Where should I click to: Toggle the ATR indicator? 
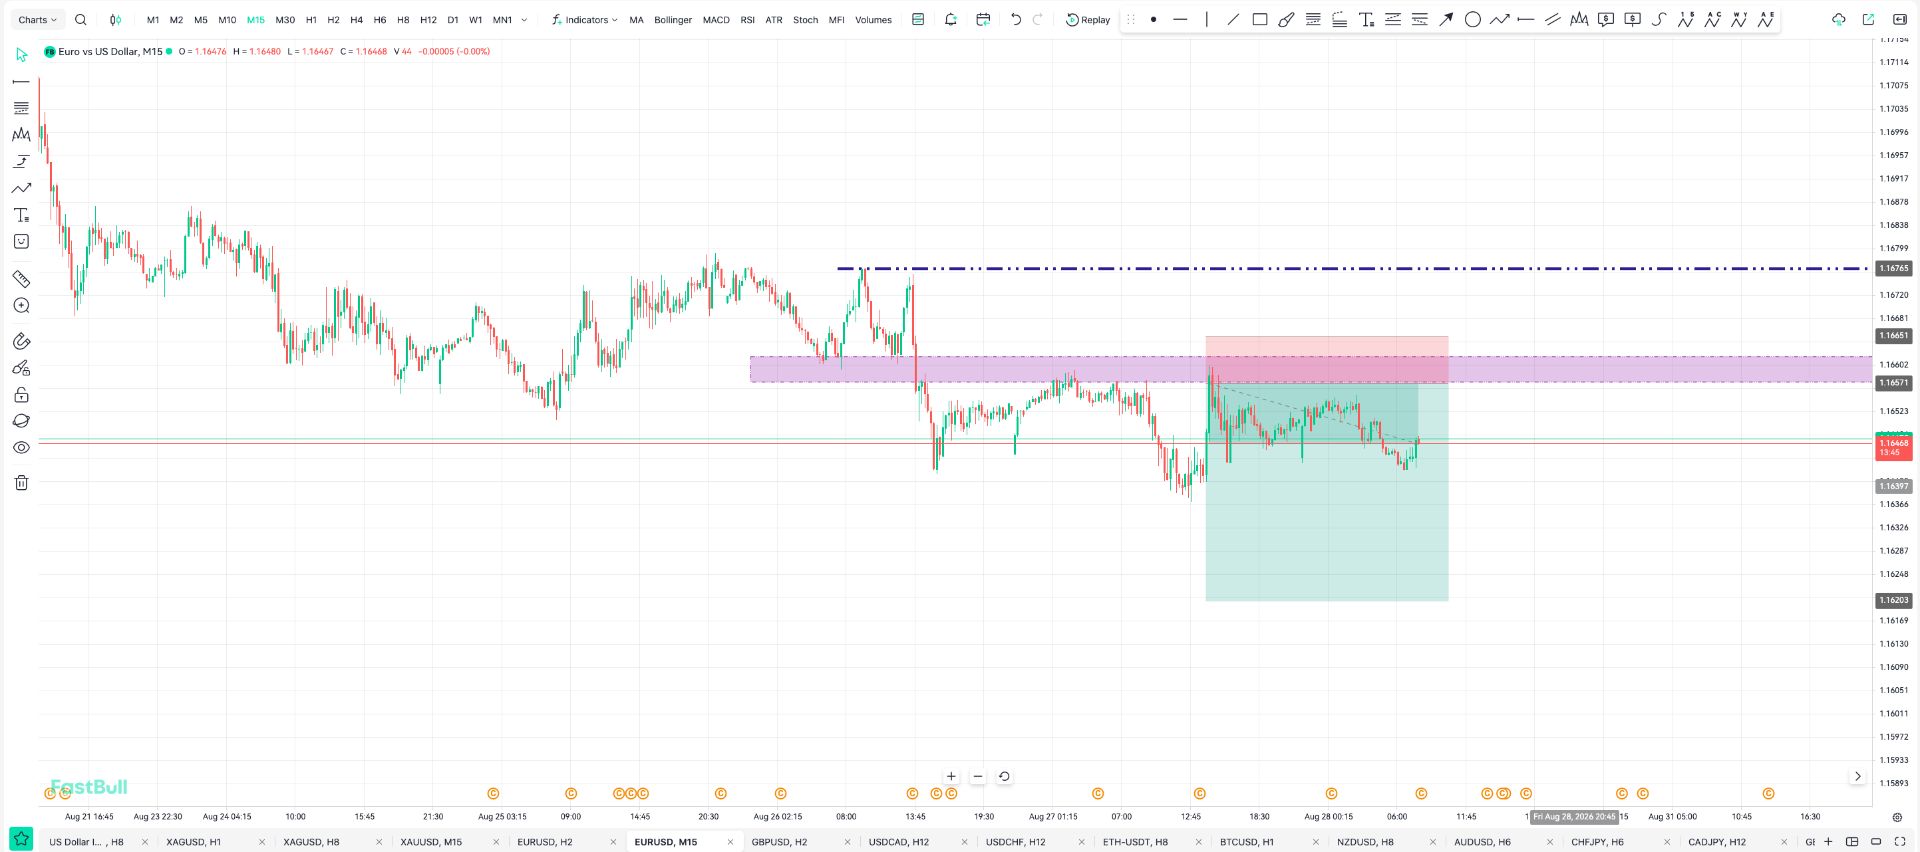[774, 20]
